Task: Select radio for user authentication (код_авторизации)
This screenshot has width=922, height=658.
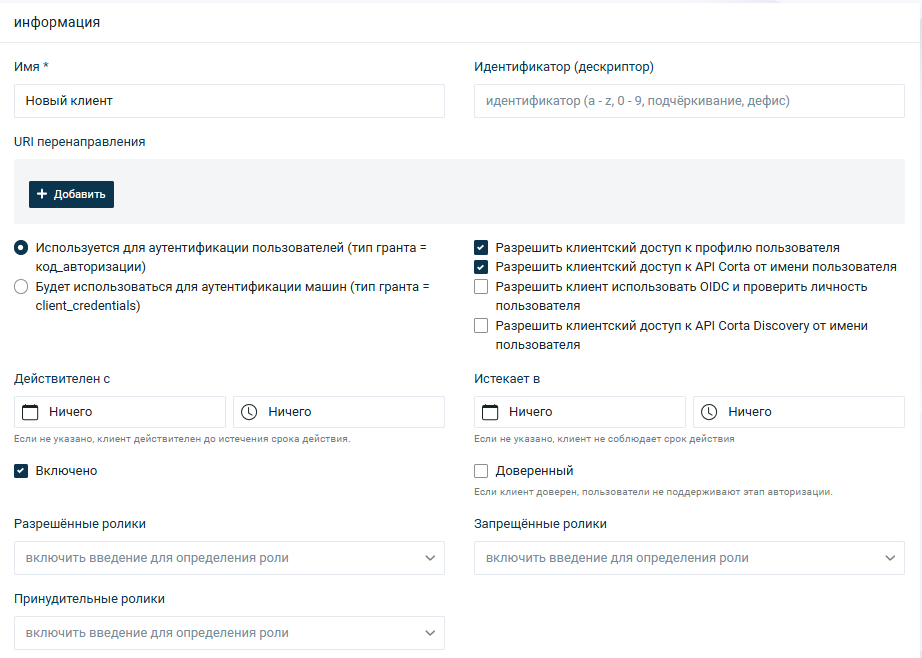Action: point(21,248)
